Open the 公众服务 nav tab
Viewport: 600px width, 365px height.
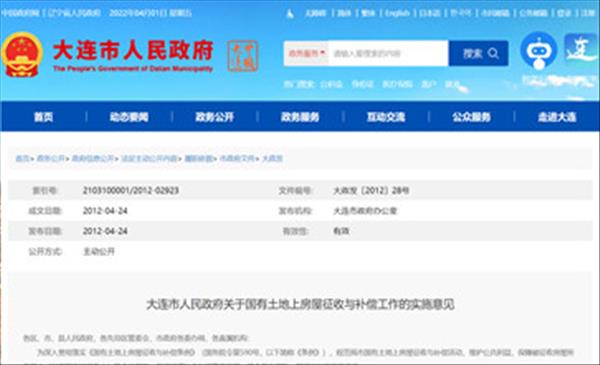471,117
